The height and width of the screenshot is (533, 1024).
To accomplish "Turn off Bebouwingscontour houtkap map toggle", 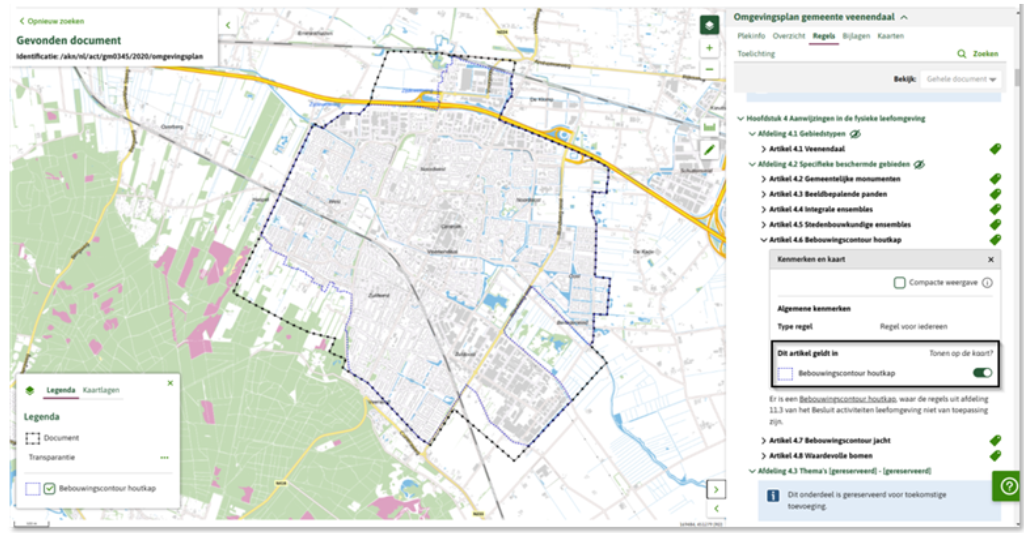I will 982,373.
